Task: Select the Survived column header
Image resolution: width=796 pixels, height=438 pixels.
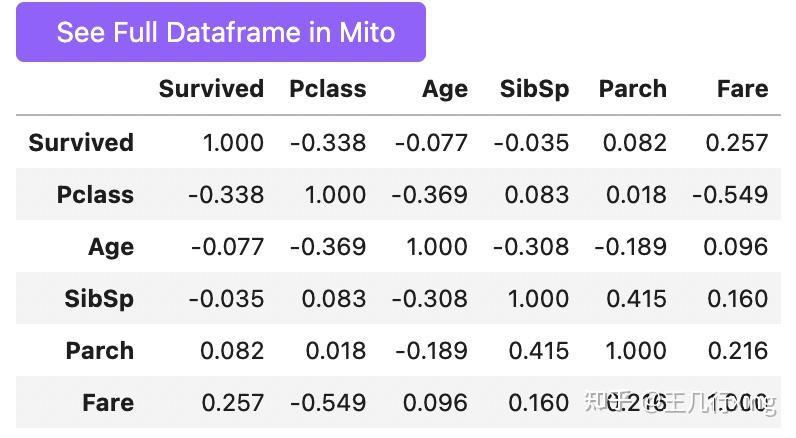Action: [211, 89]
